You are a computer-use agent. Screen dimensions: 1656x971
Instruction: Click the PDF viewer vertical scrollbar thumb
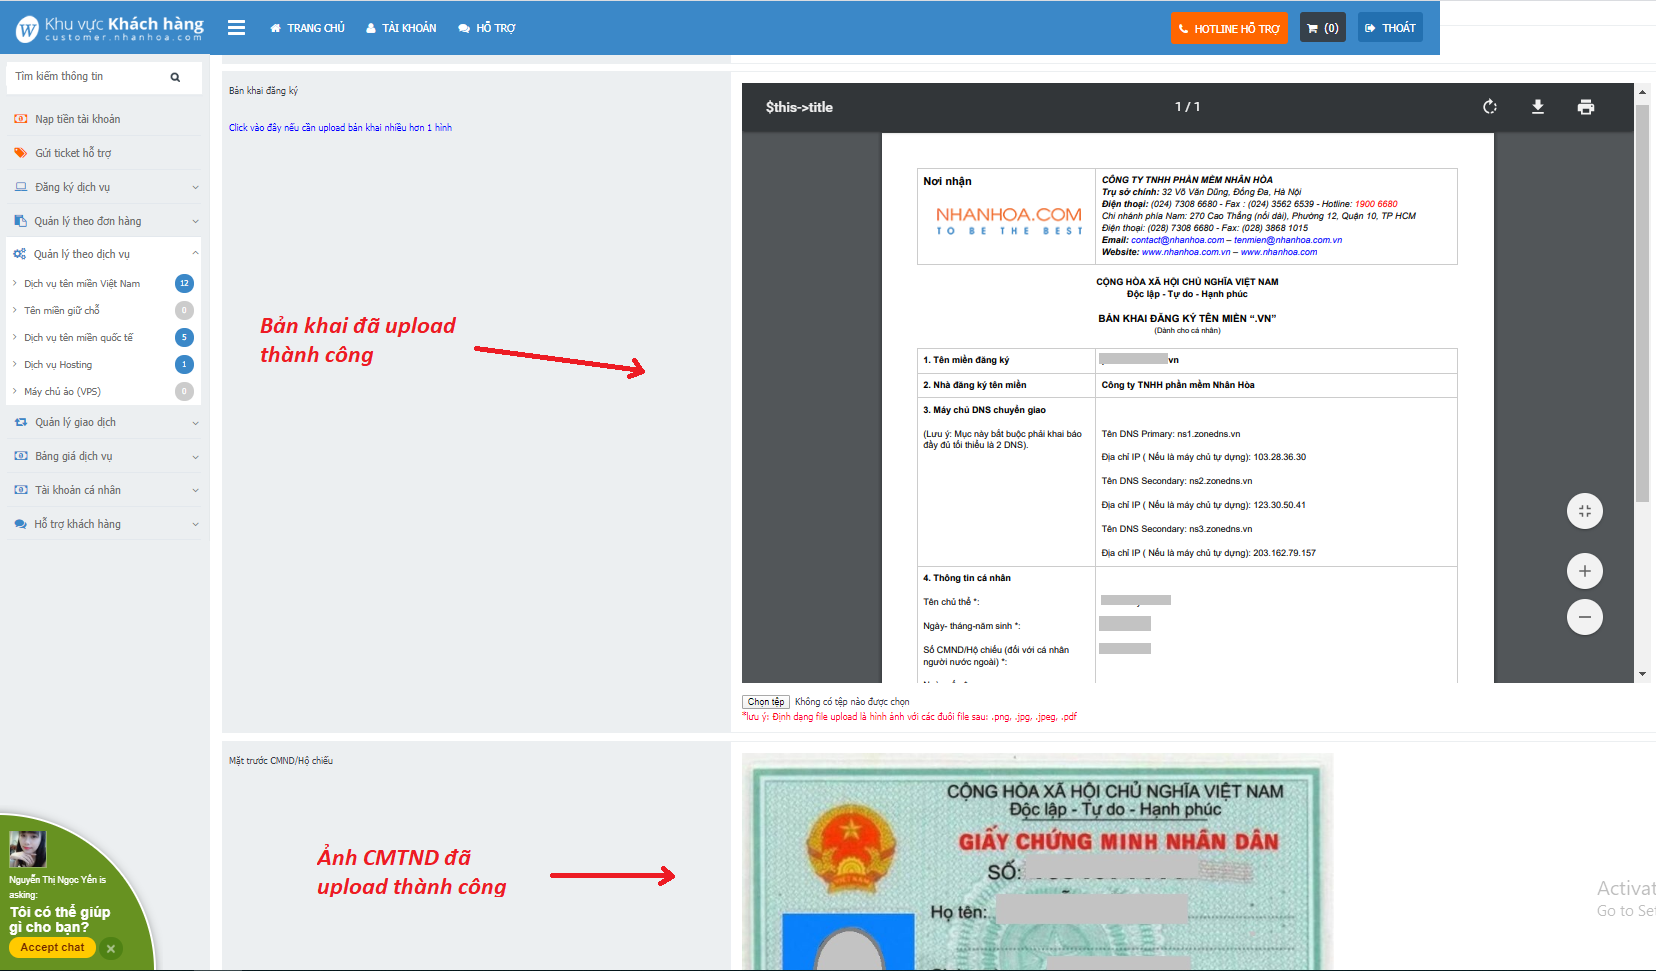(x=1642, y=302)
